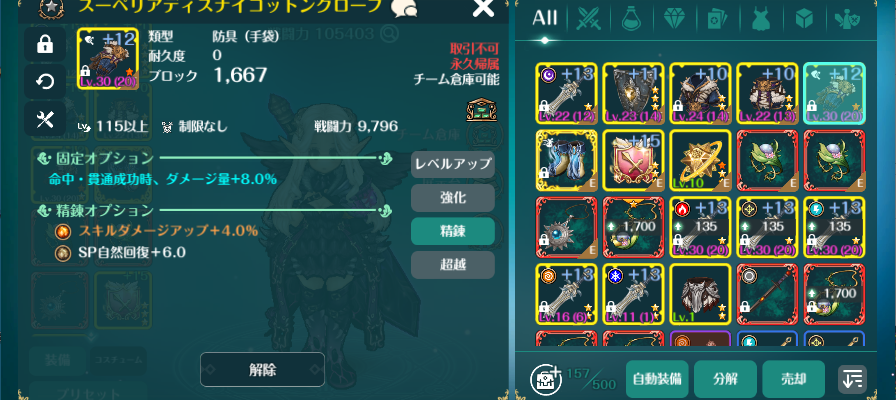The height and width of the screenshot is (400, 896).
Task: Open the chat bubble icon beside item title
Action: pyautogui.click(x=403, y=8)
